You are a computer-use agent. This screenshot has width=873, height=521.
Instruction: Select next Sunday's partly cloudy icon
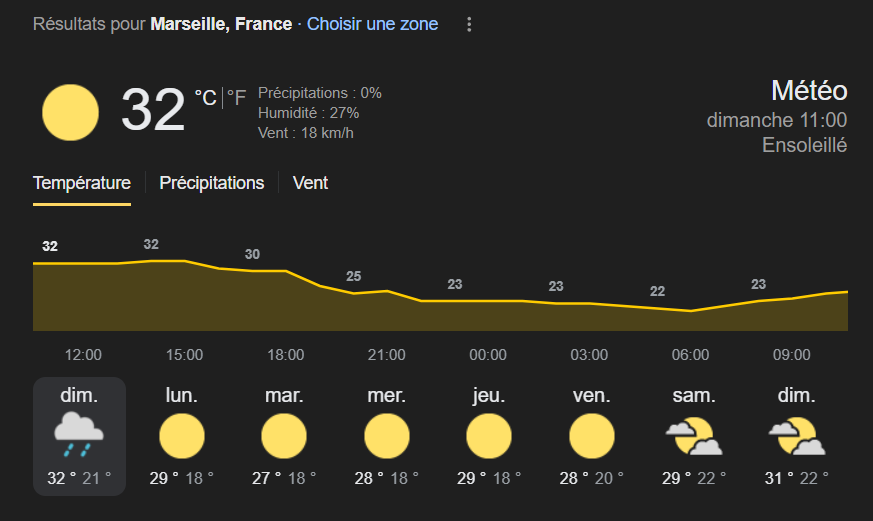point(796,436)
